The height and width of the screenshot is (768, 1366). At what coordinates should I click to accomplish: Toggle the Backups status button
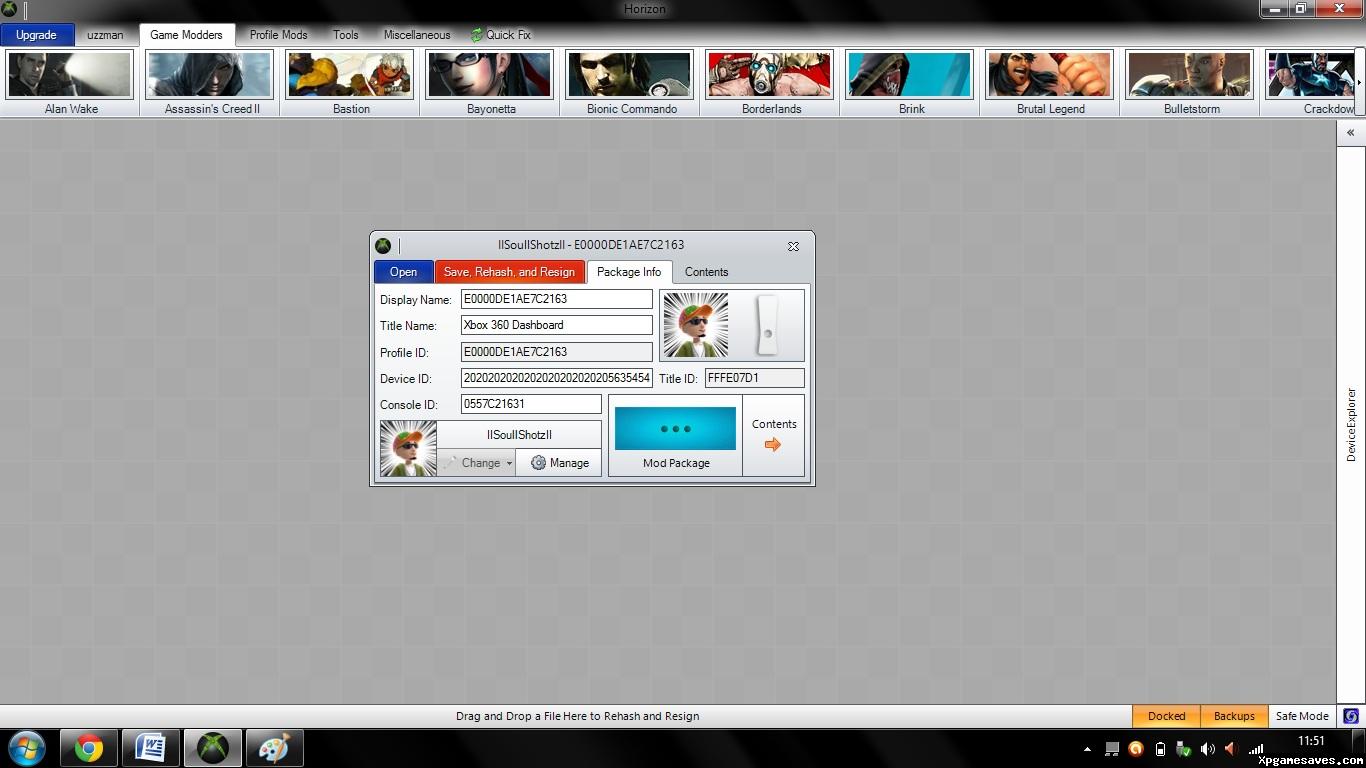[x=1234, y=716]
